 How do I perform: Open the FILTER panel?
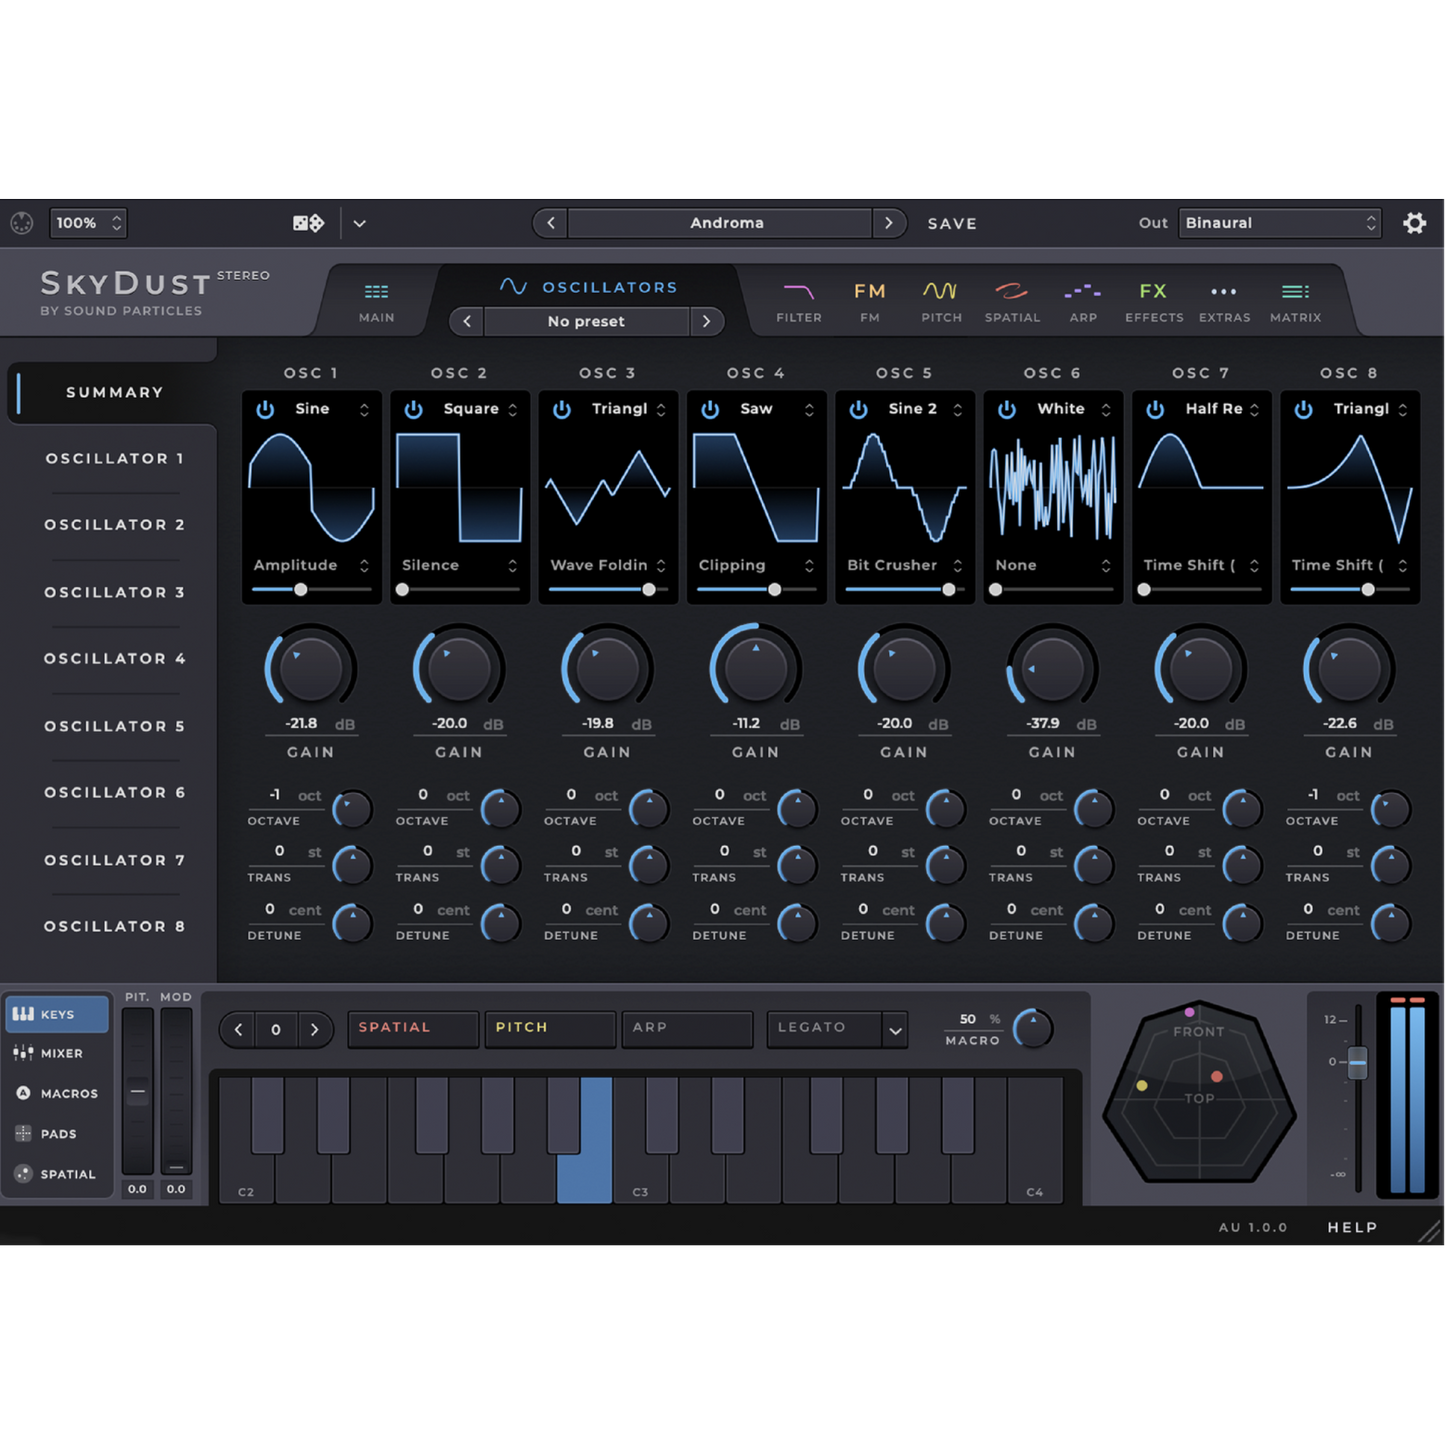click(798, 300)
